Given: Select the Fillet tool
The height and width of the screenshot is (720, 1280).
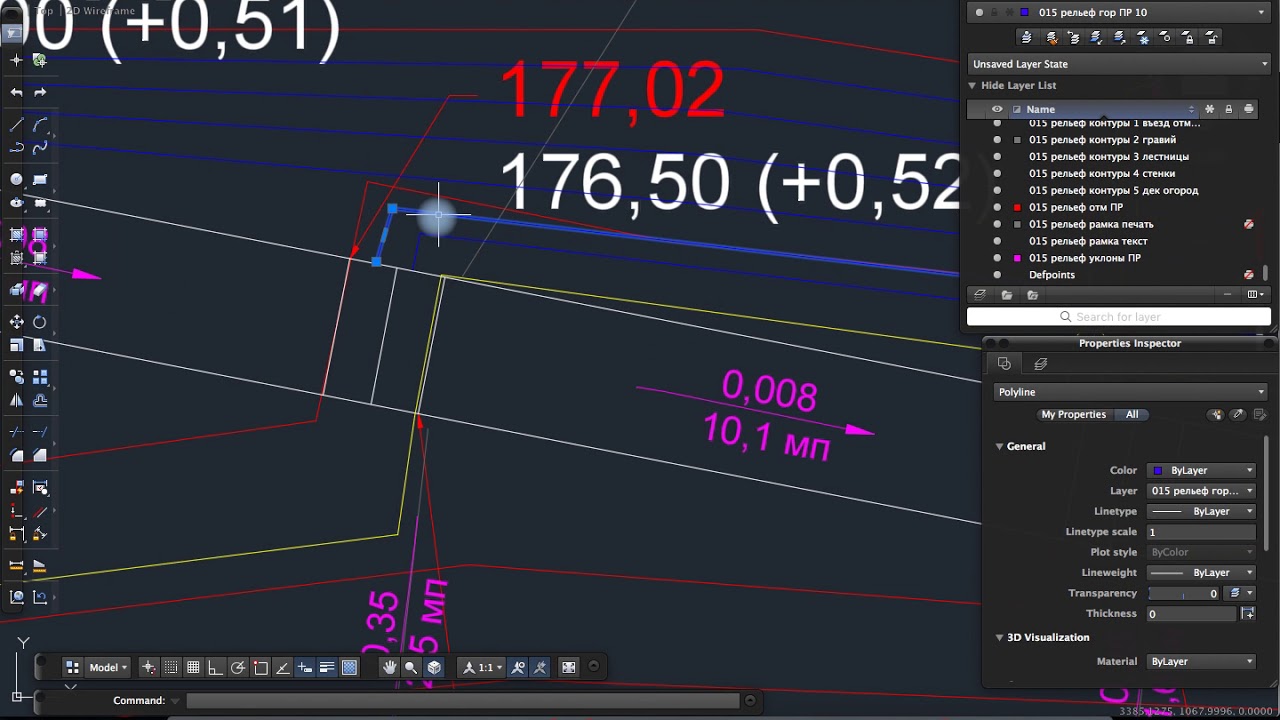Looking at the screenshot, I should point(16,455).
